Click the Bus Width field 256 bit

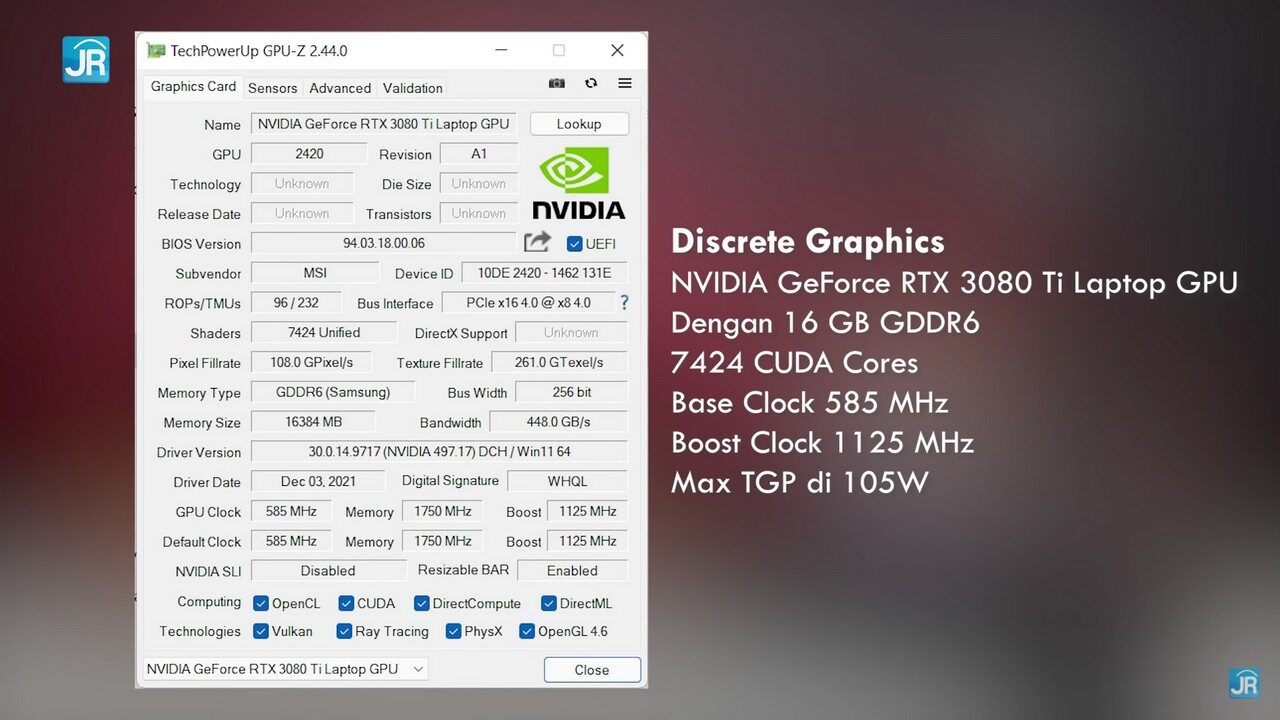[x=571, y=392]
